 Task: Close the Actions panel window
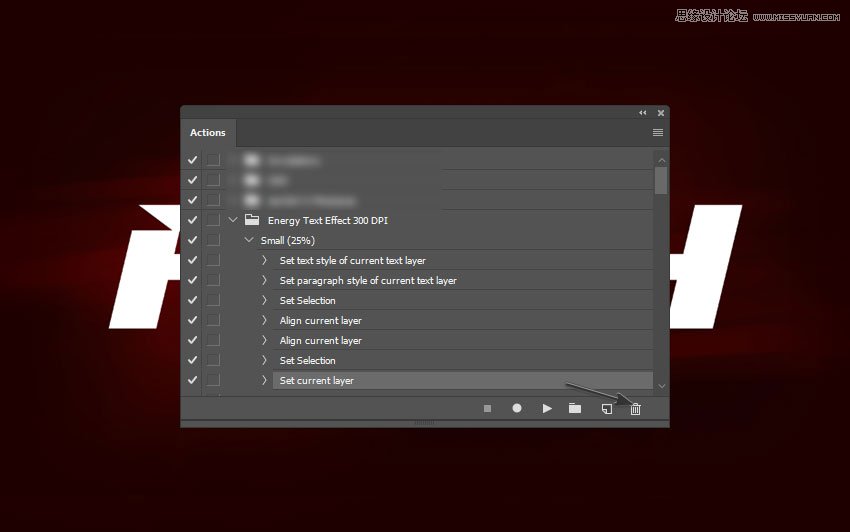pos(660,113)
